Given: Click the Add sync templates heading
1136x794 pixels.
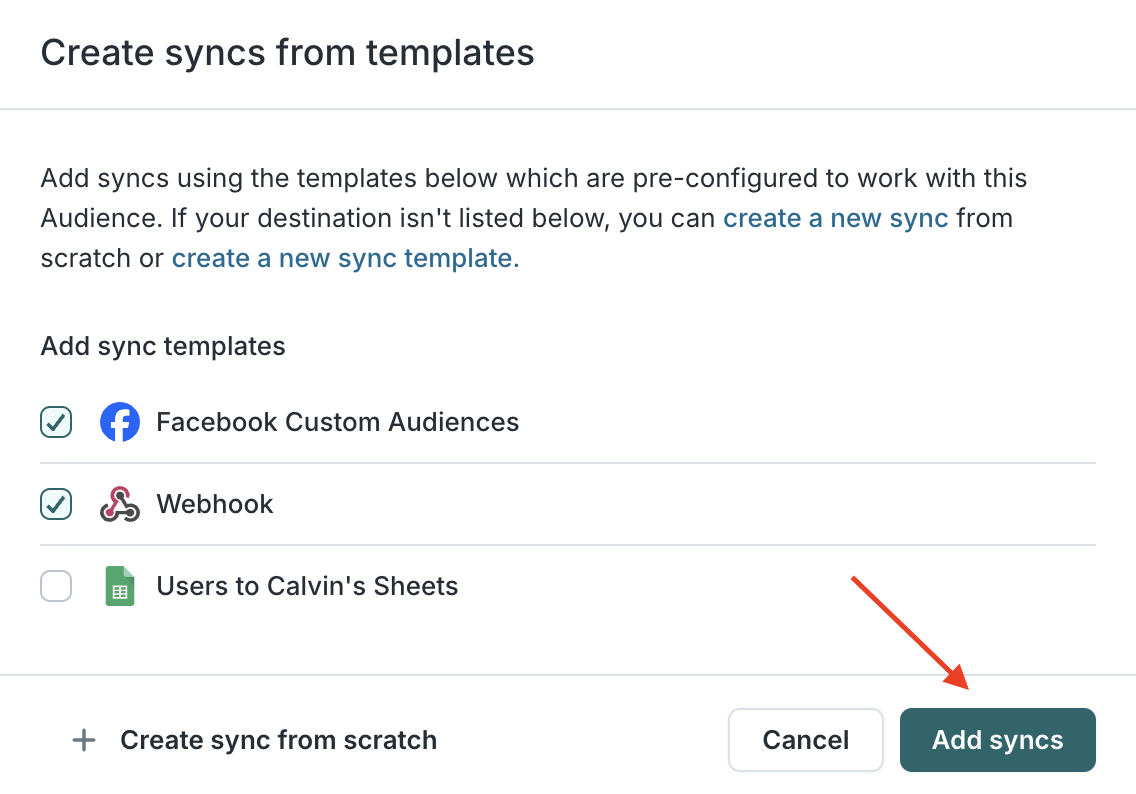Looking at the screenshot, I should pos(163,346).
